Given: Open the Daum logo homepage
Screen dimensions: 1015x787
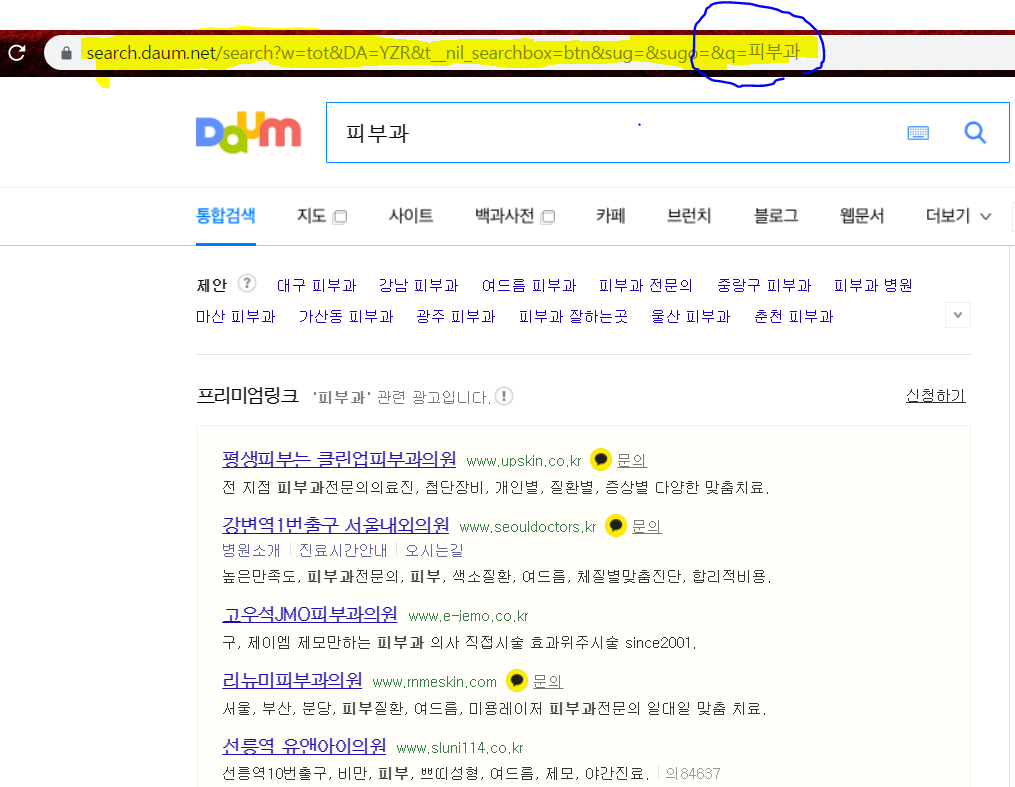Looking at the screenshot, I should [x=249, y=133].
